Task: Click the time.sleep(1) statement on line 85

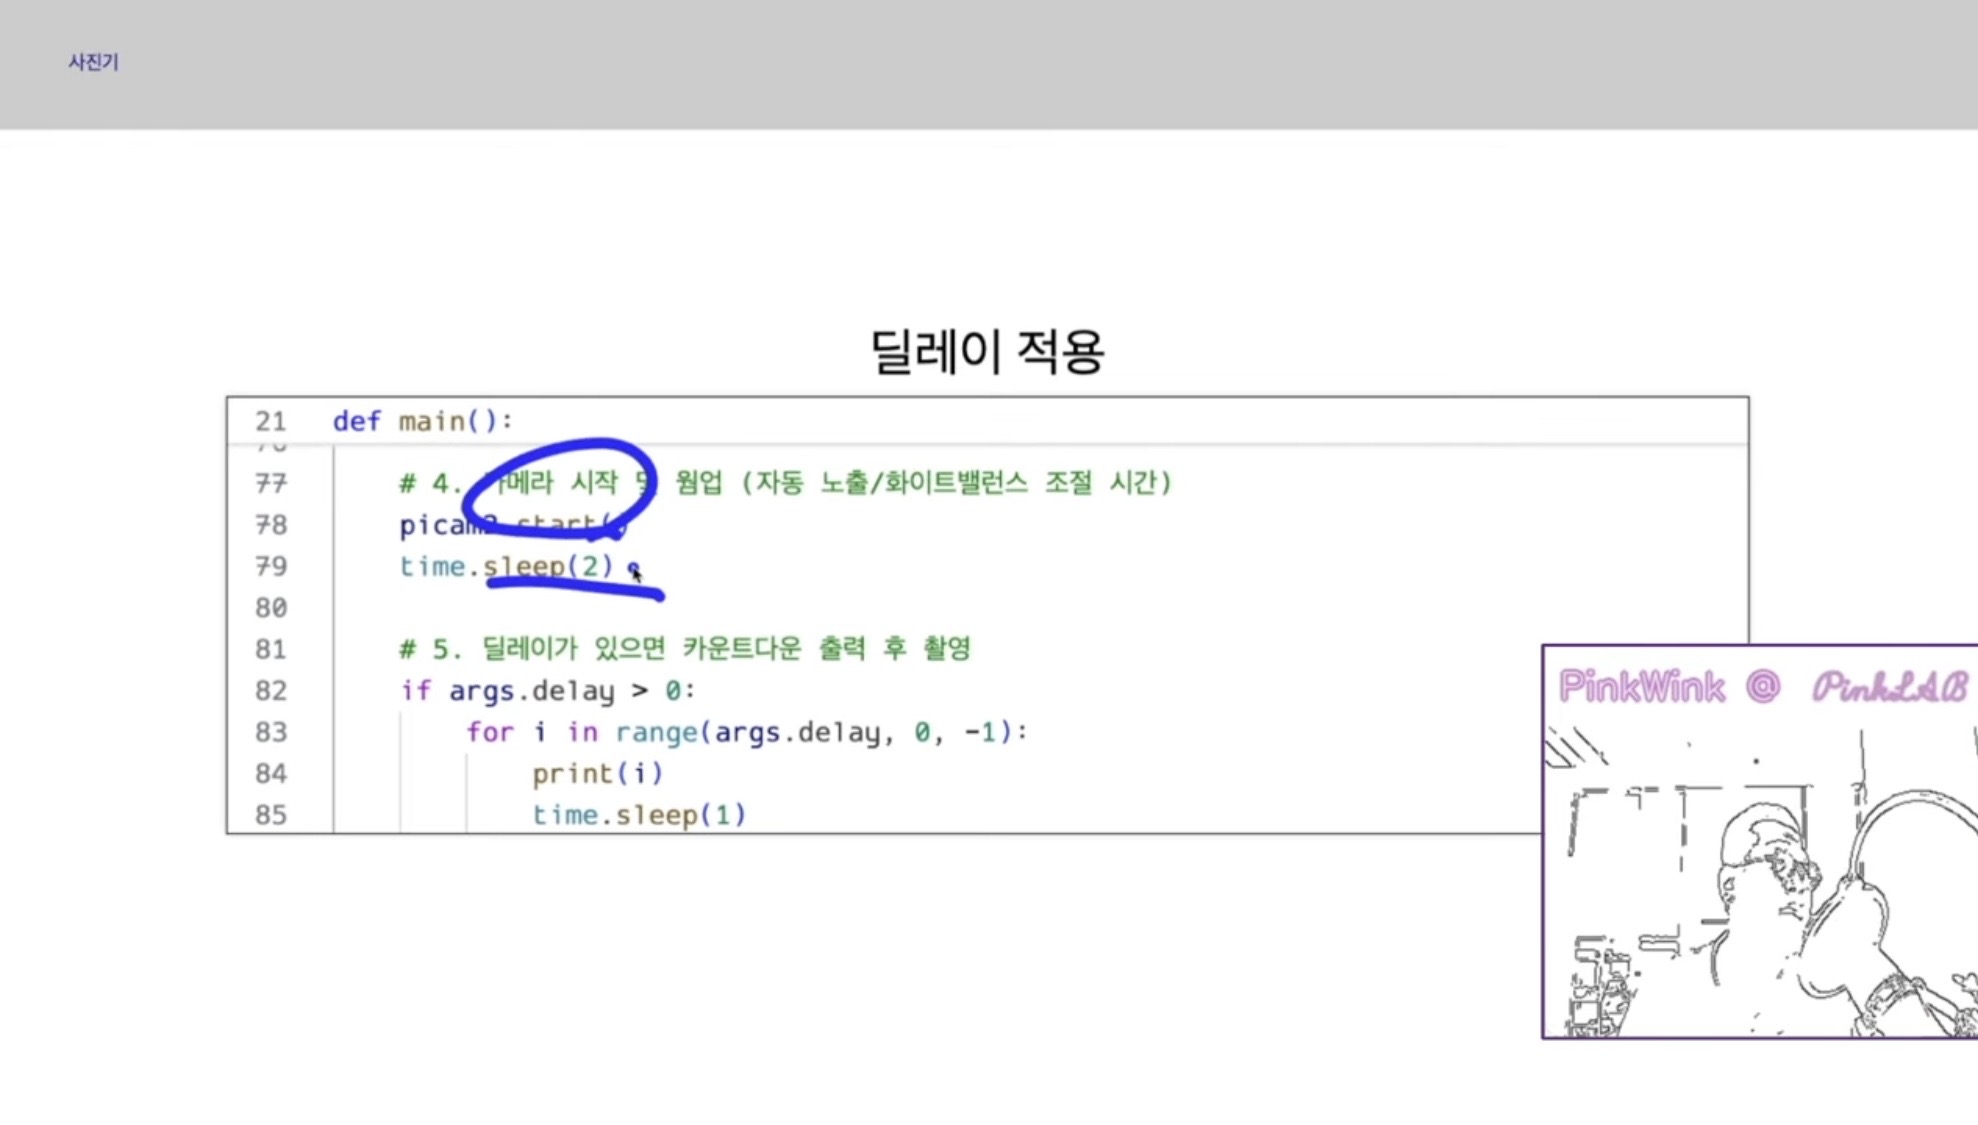Action: [638, 815]
